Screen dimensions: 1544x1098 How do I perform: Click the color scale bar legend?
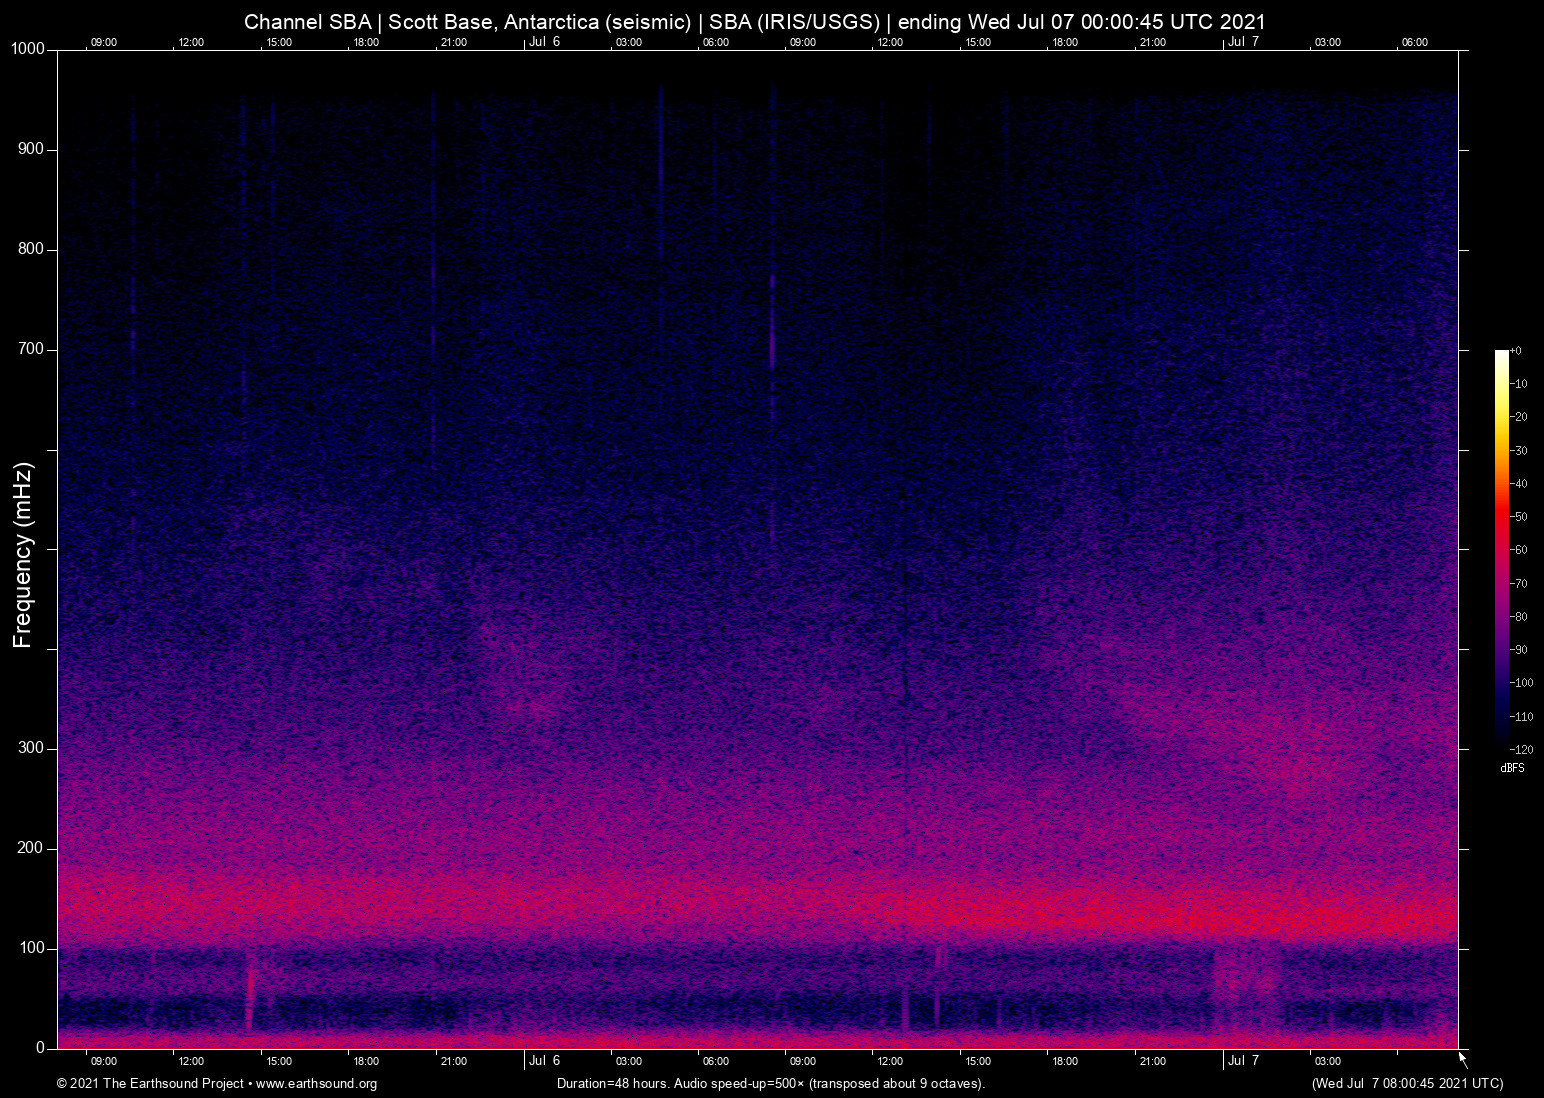1501,547
